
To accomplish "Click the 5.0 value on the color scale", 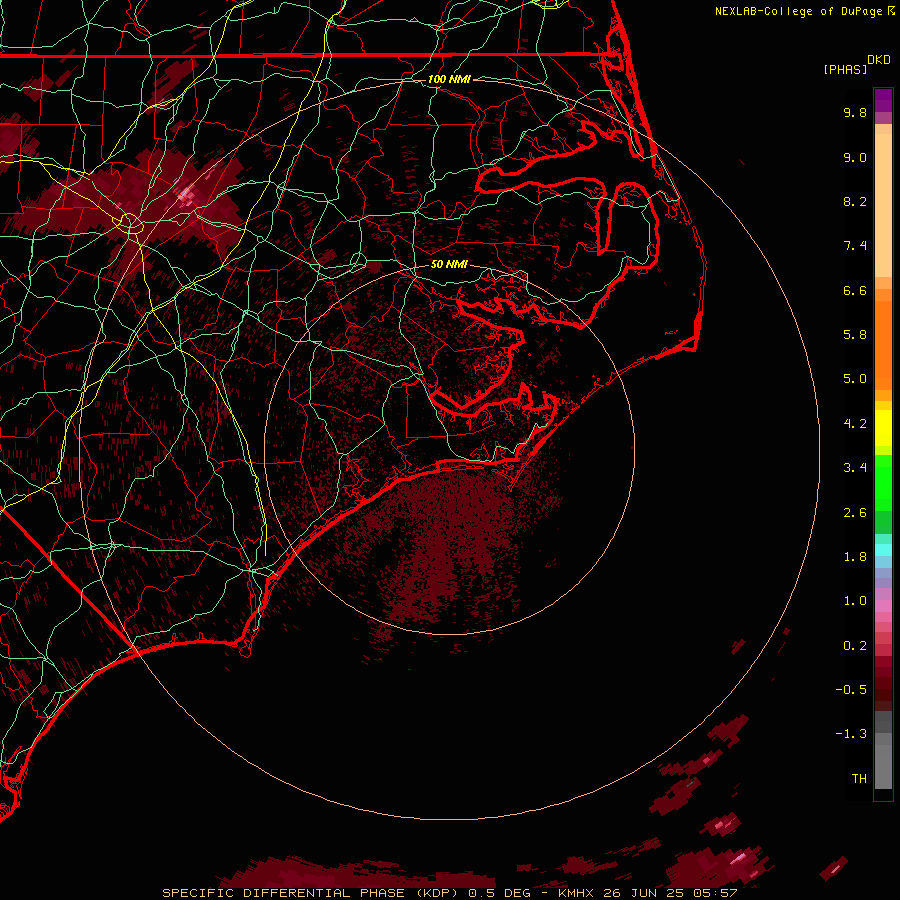I will [x=855, y=379].
